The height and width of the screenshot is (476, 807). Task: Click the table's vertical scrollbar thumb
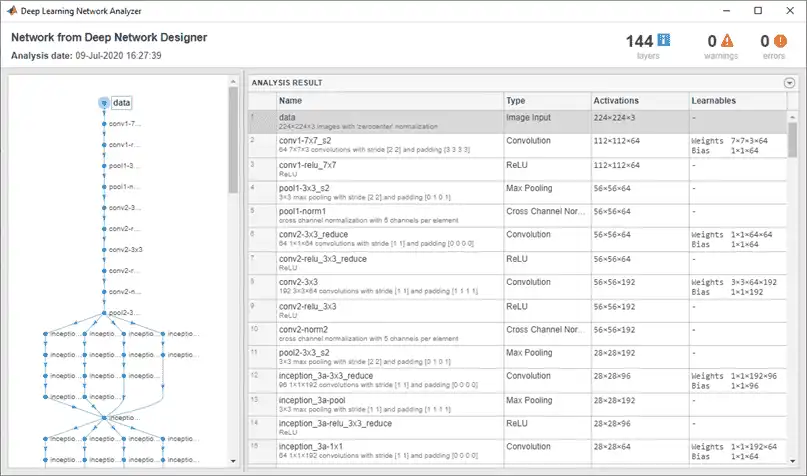pos(791,133)
